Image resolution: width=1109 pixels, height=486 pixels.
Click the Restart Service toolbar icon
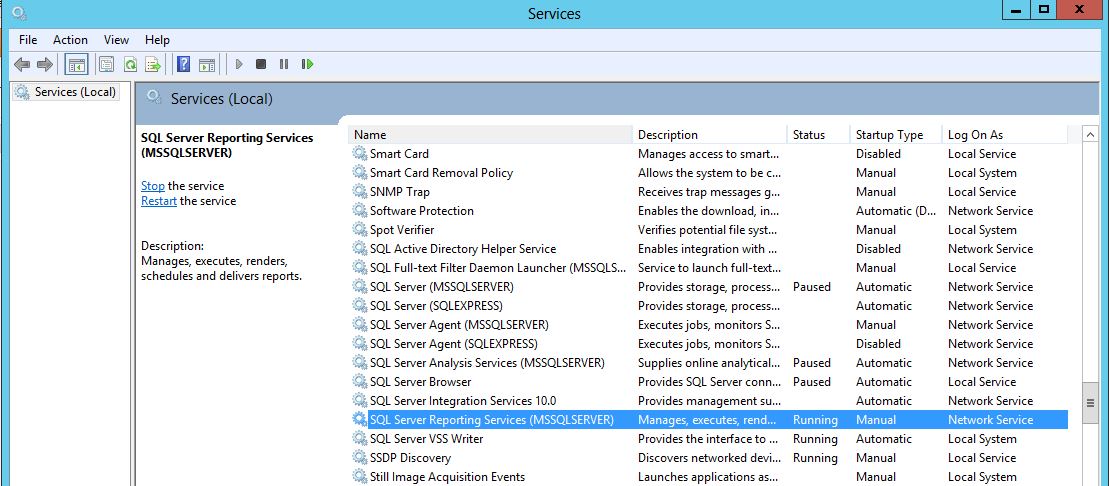307,64
